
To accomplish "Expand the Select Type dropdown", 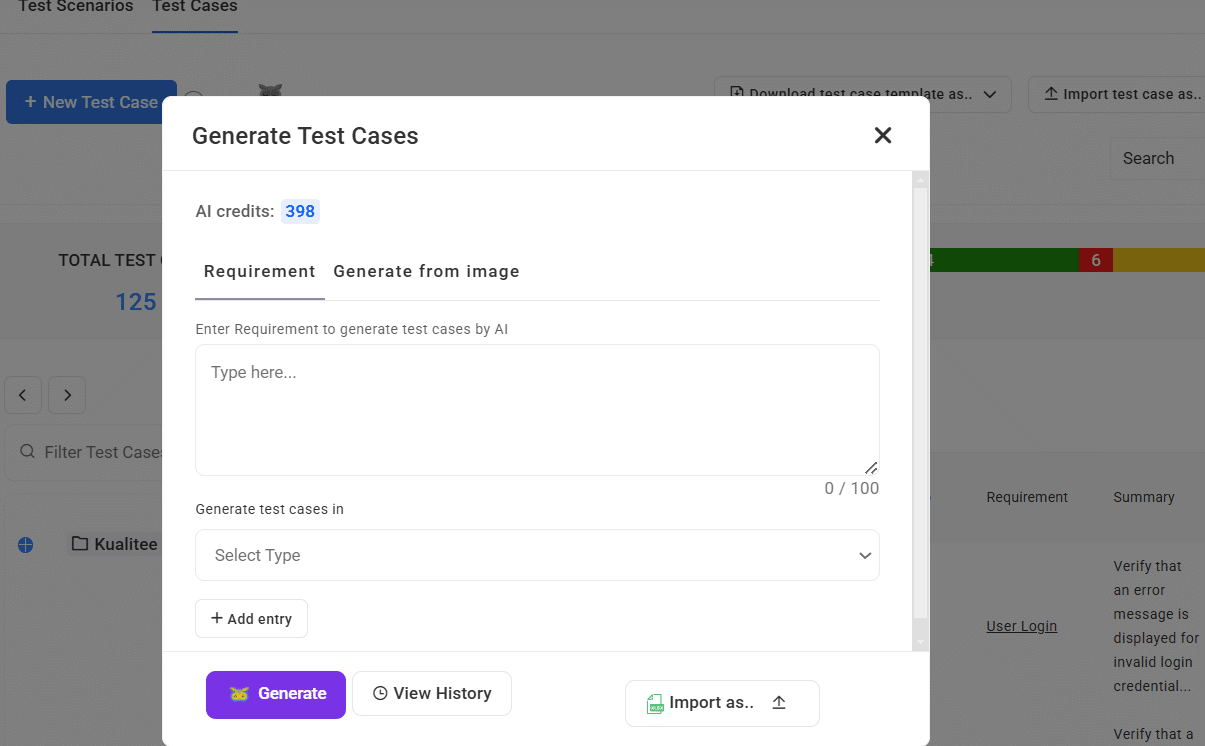I will (x=537, y=555).
